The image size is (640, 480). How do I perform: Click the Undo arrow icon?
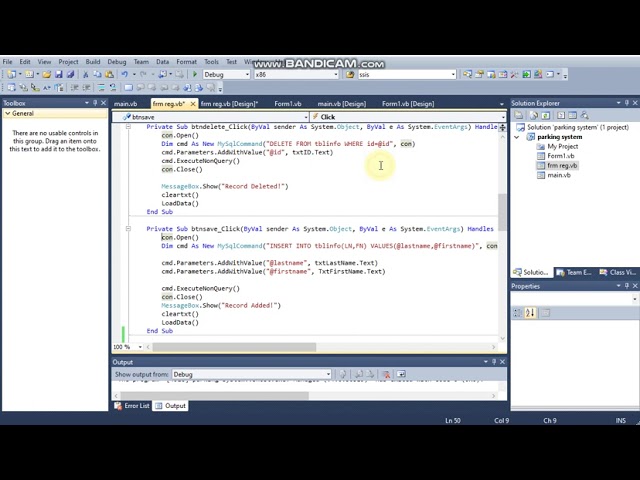124,75
